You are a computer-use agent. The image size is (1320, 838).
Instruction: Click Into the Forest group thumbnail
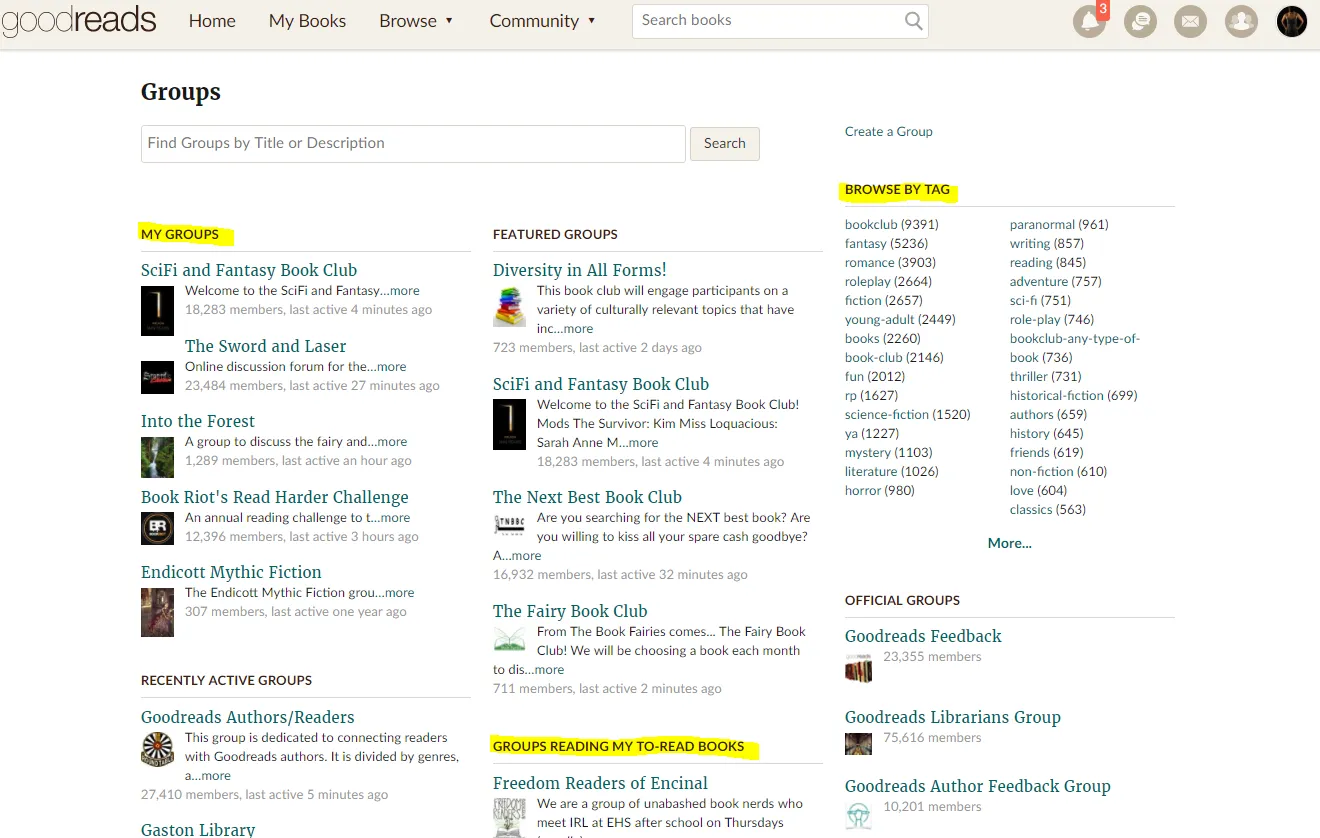[157, 457]
